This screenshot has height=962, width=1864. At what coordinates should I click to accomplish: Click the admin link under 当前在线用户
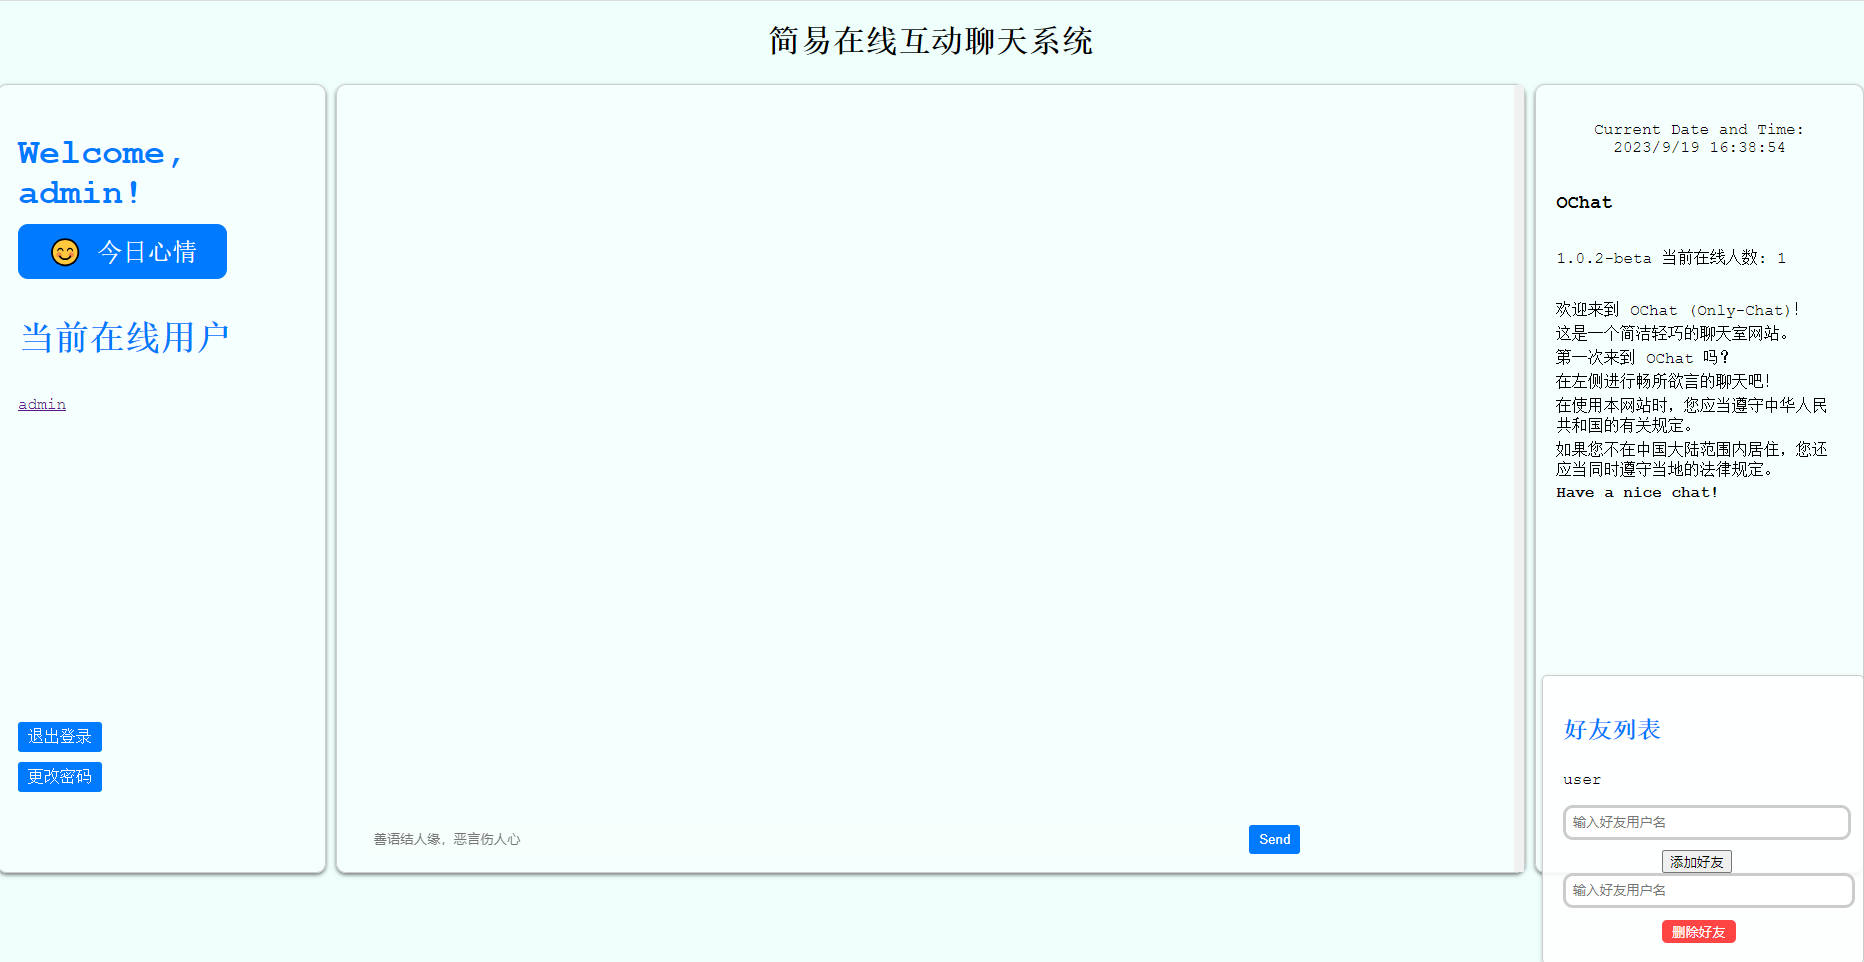pos(41,404)
